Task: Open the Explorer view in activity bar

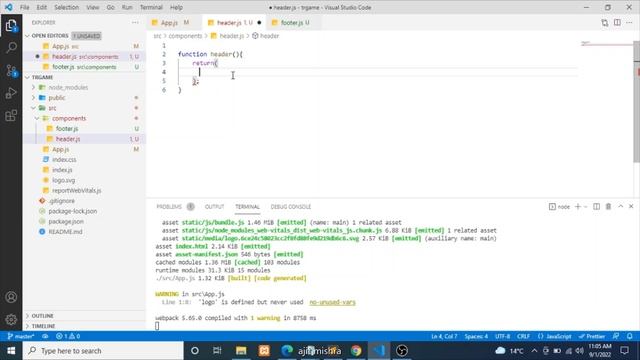Action: [11, 26]
